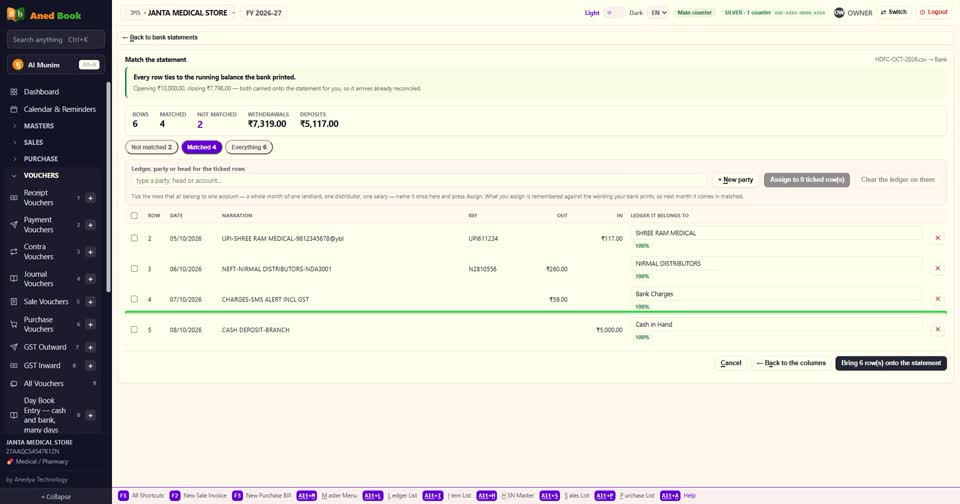Open the Dashboard icon in sidebar
960x504 pixels.
pos(13,92)
